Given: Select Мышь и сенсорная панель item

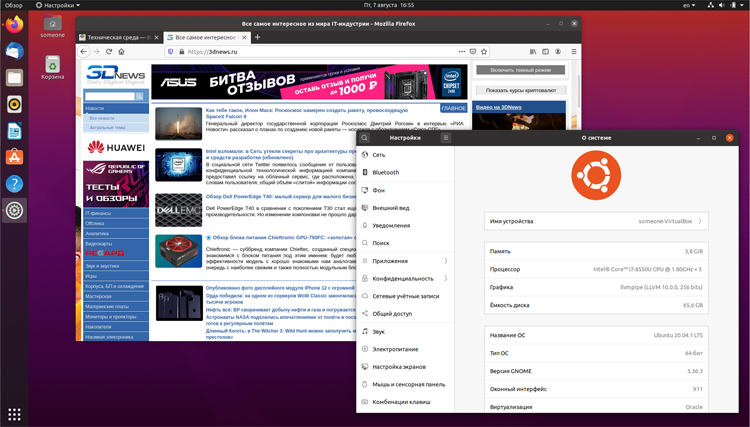Looking at the screenshot, I should click(x=405, y=384).
